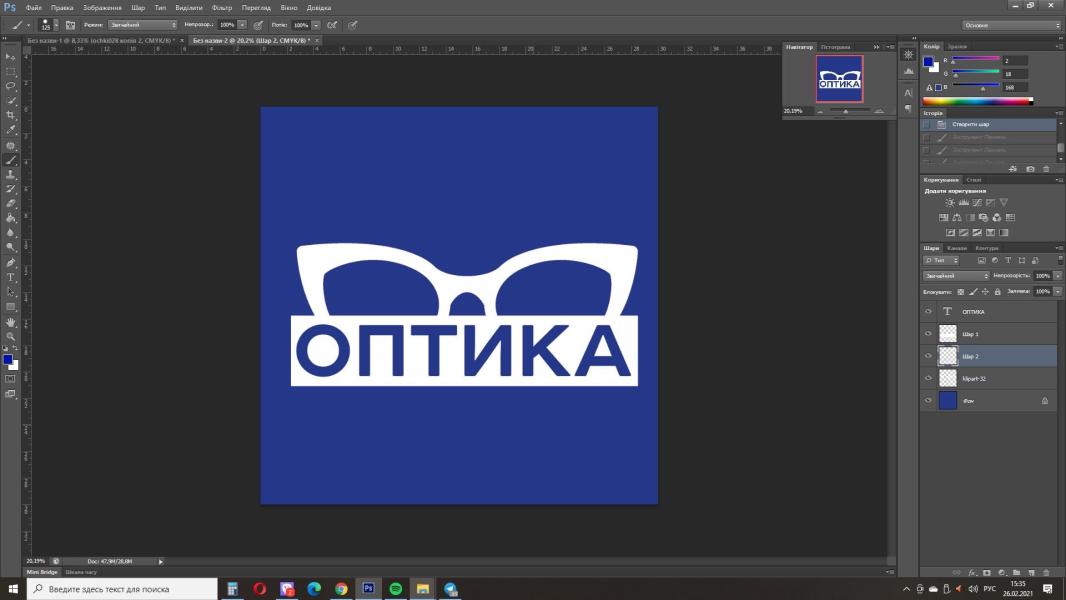Screen dimensions: 1066x600
Task: Open the layer blend mode dropdown
Action: pos(956,276)
